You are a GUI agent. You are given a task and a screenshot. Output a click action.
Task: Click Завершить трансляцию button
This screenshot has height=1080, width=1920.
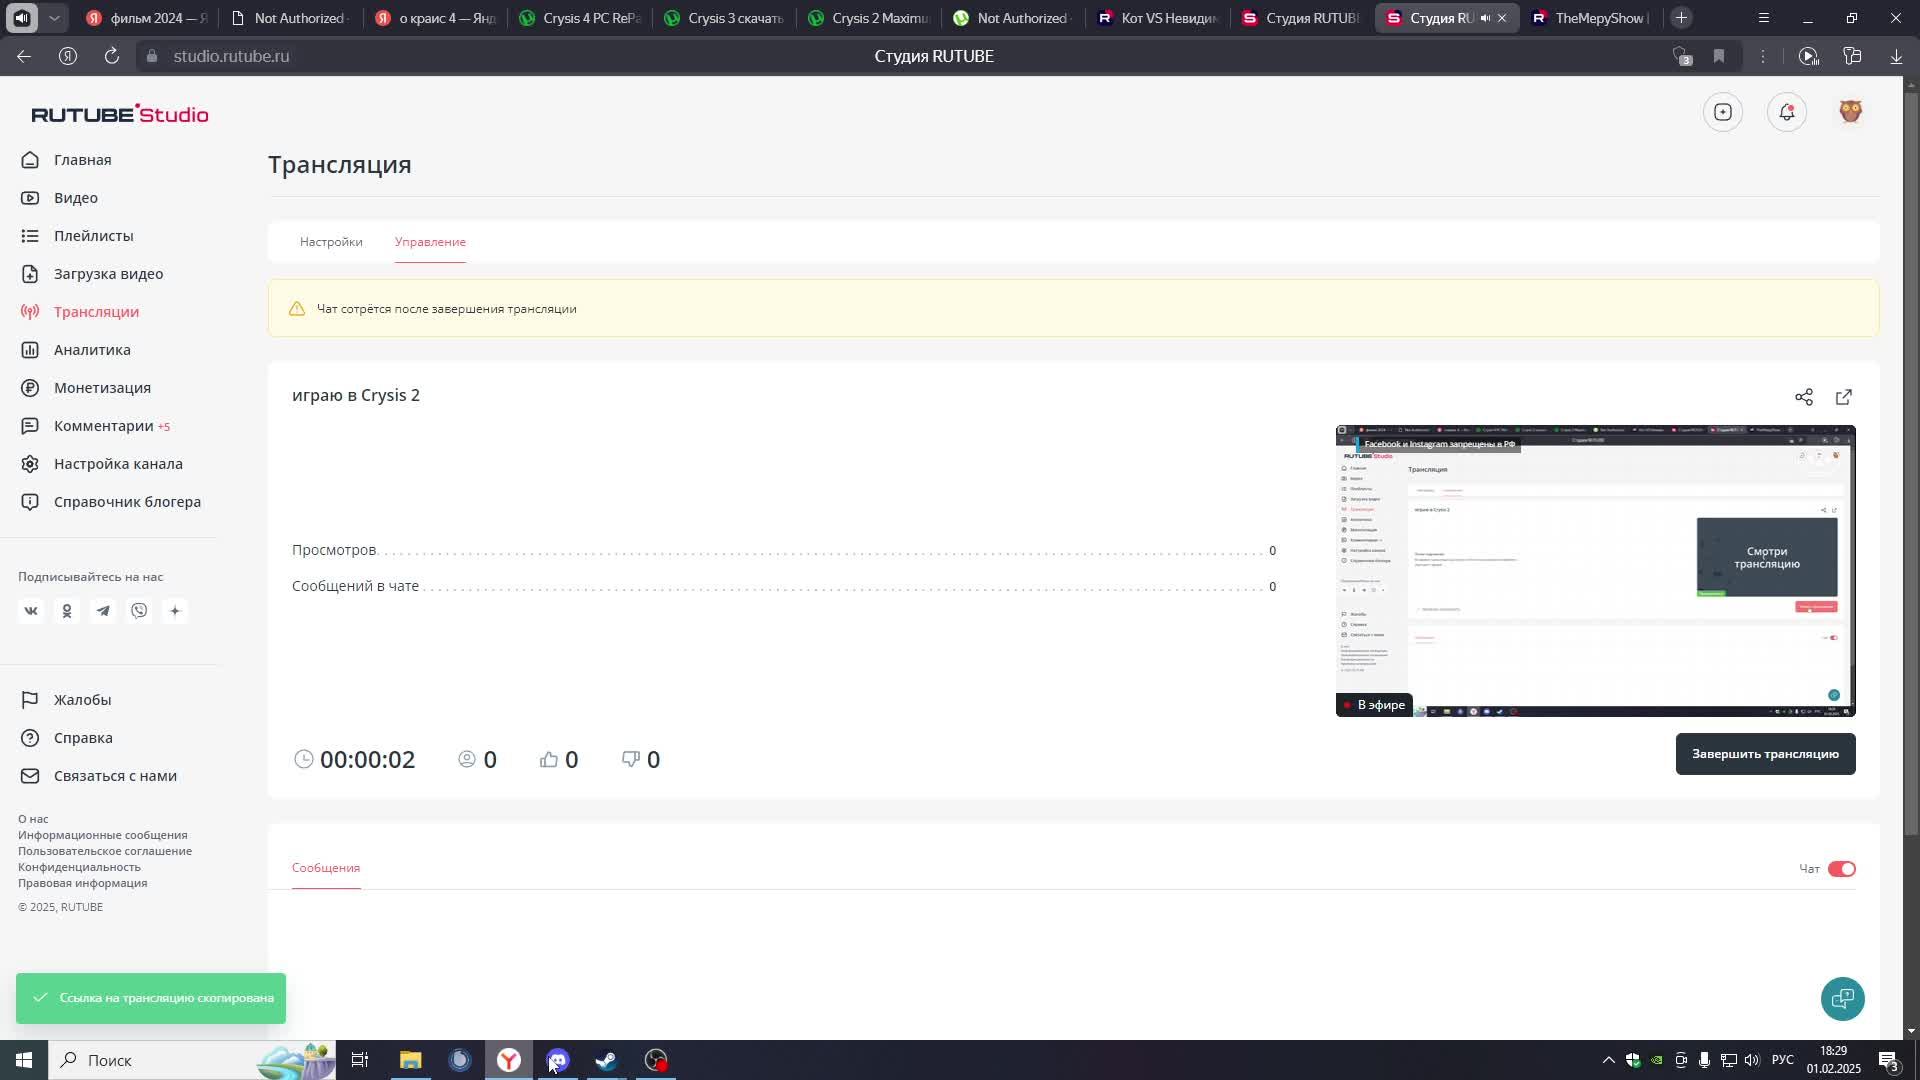click(1765, 754)
